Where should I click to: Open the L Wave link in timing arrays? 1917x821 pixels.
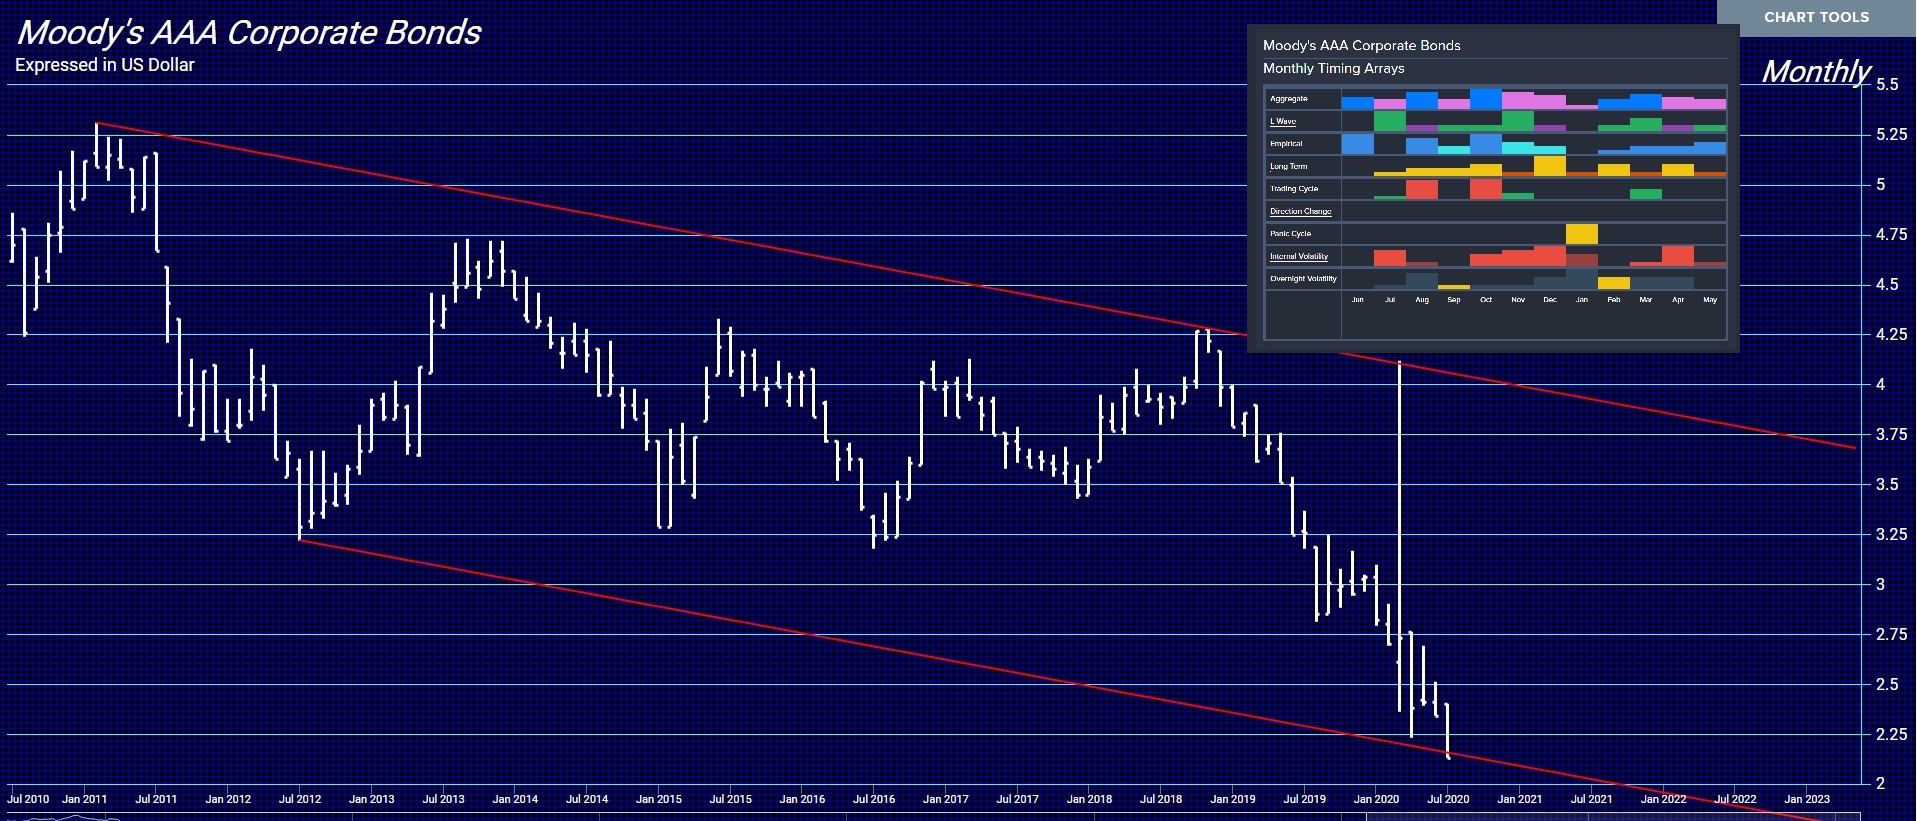pos(1283,121)
